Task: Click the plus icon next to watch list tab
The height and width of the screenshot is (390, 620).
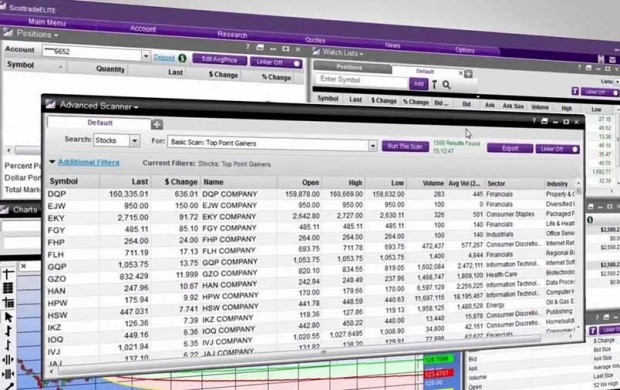Action: point(469,74)
